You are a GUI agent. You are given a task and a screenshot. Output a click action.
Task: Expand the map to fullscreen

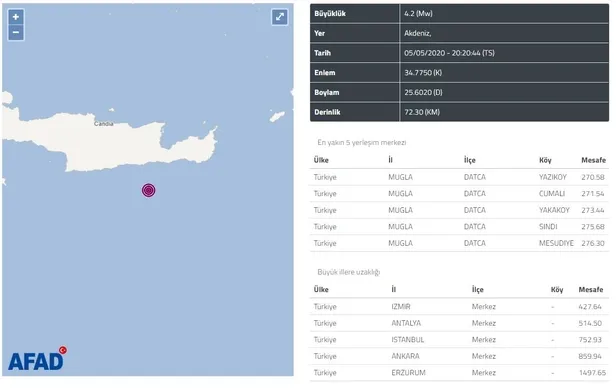(280, 17)
